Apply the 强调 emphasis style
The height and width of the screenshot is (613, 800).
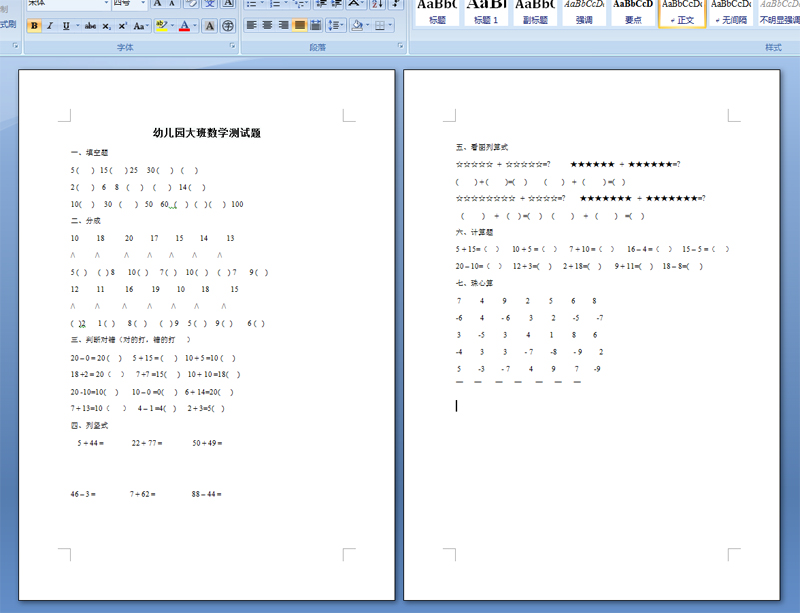coord(584,13)
